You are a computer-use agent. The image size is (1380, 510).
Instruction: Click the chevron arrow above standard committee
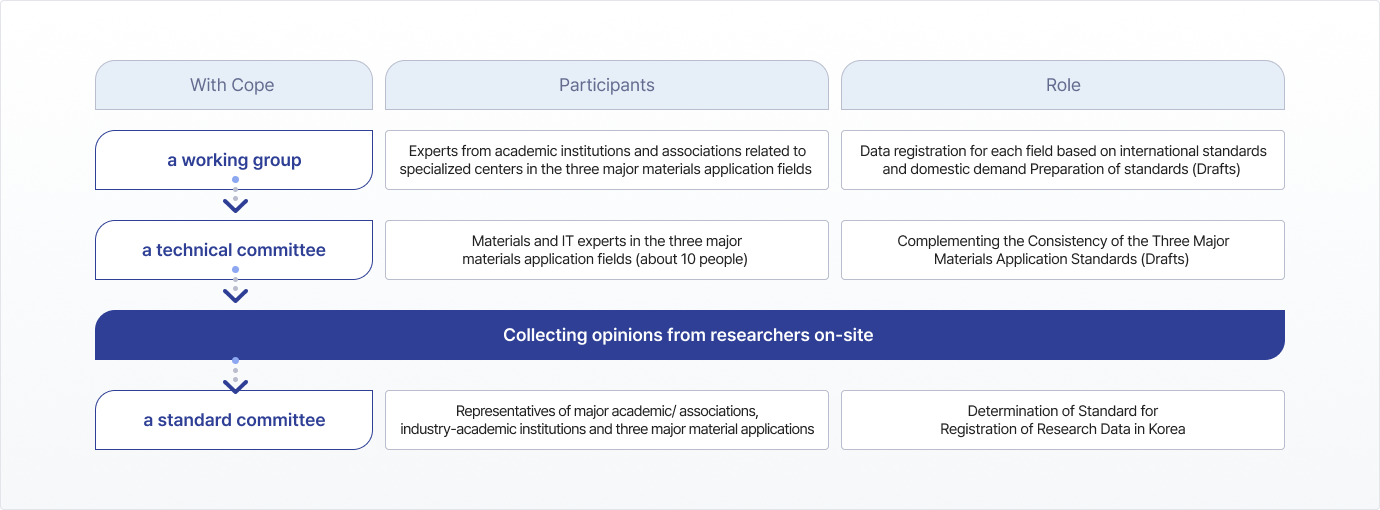pos(235,386)
